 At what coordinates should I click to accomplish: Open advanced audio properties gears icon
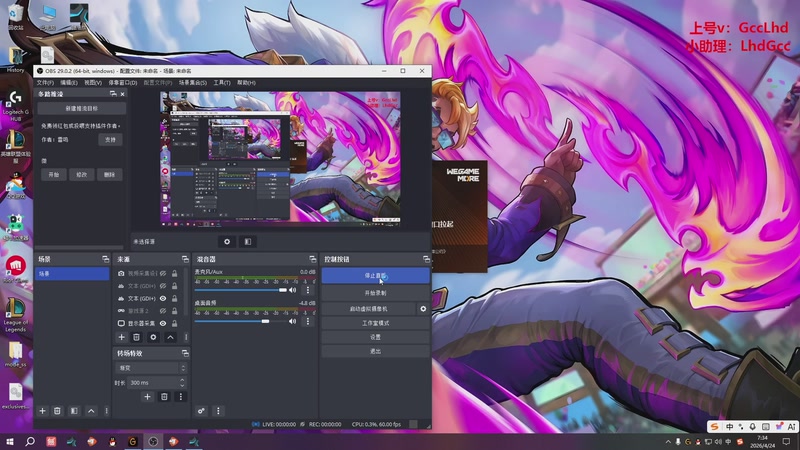(x=201, y=411)
